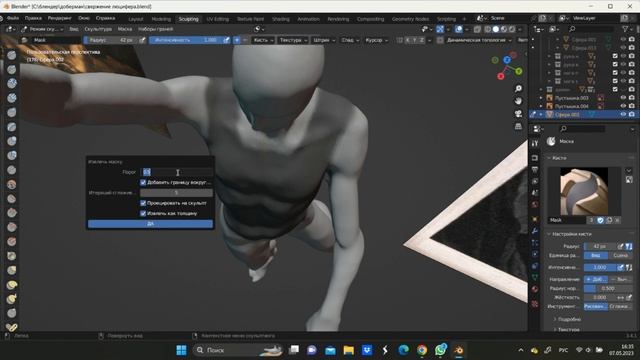Viewport: 640px width, 360px height.
Task: Unlink the Mask brush with X
Action: [617, 220]
